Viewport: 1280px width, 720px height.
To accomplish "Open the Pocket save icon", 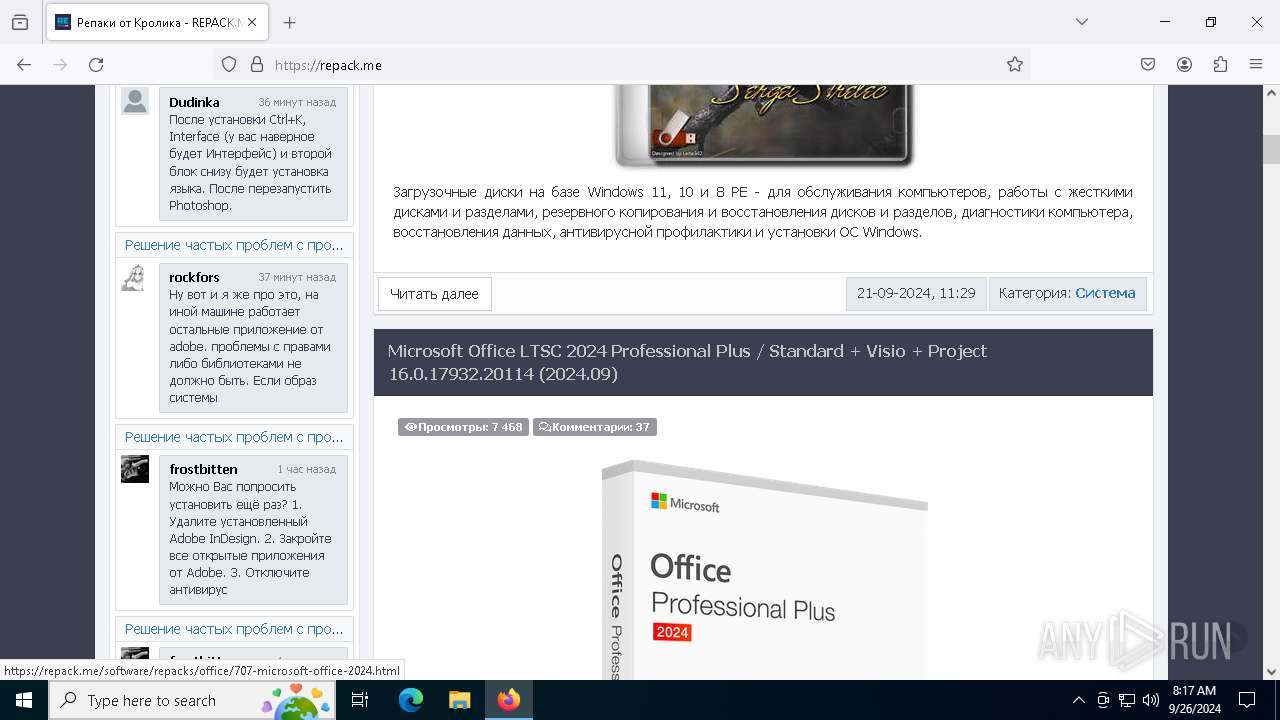I will [x=1148, y=64].
